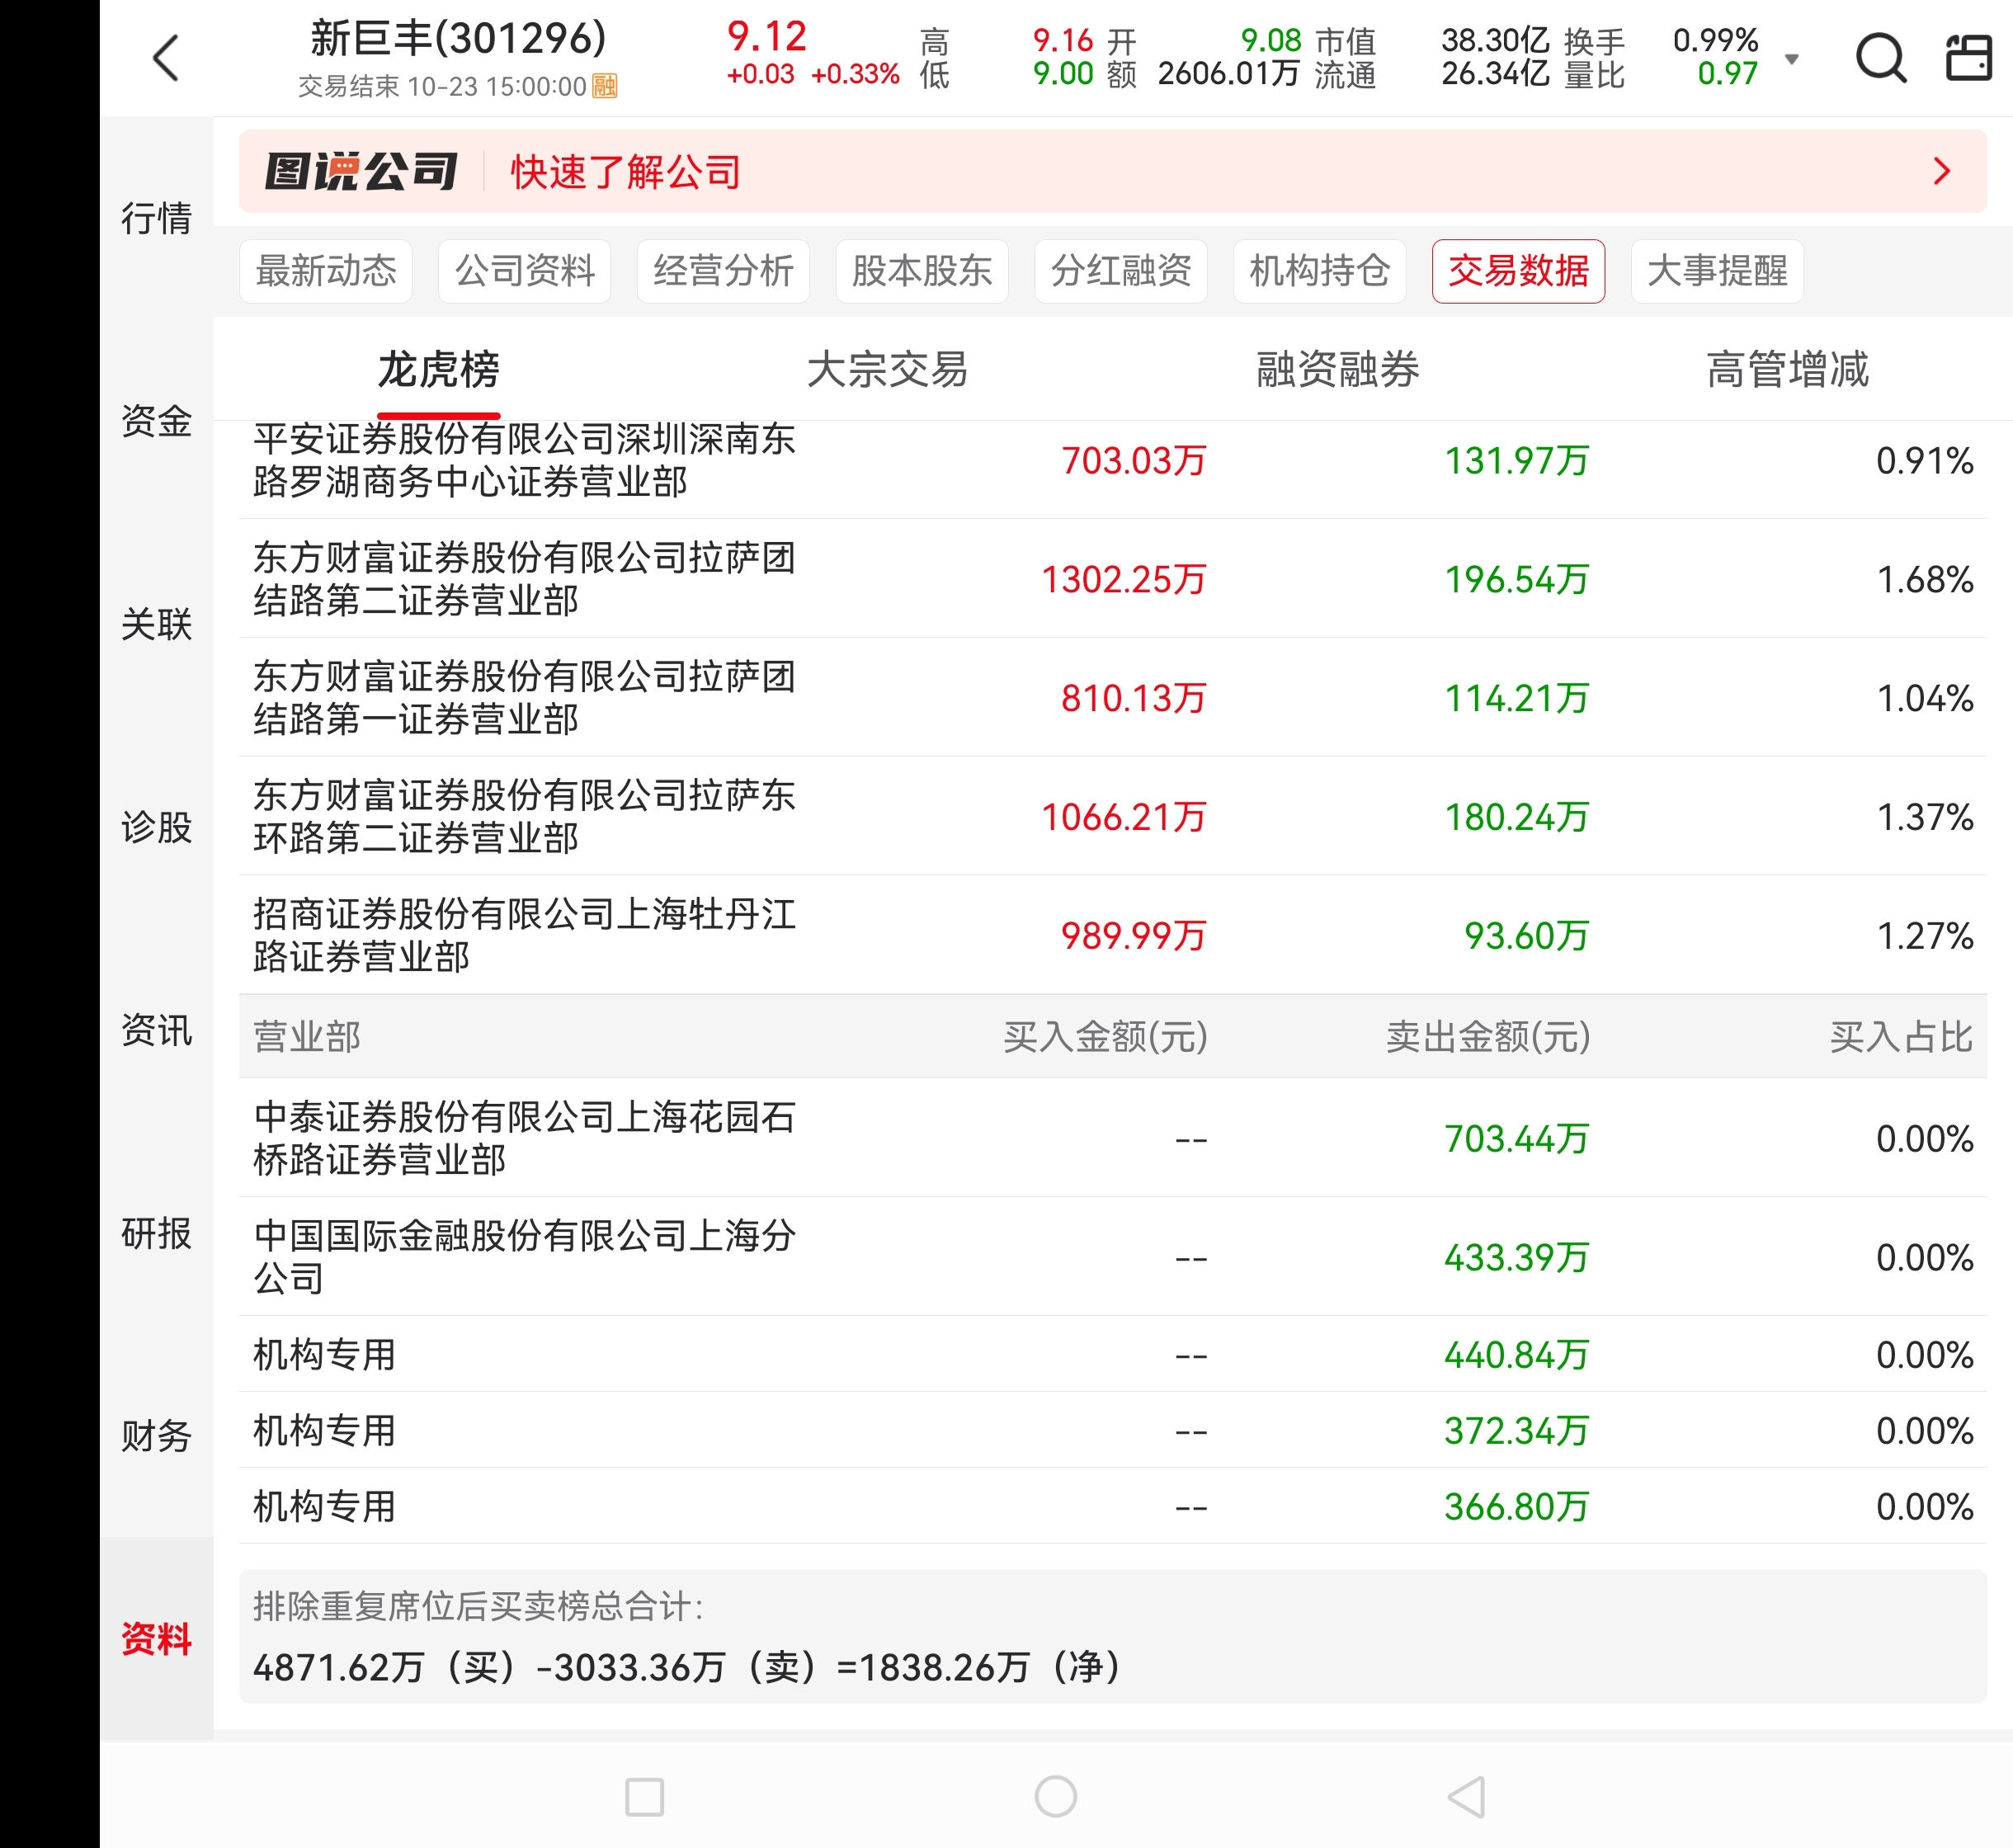Open 大事提醒 category

1716,271
